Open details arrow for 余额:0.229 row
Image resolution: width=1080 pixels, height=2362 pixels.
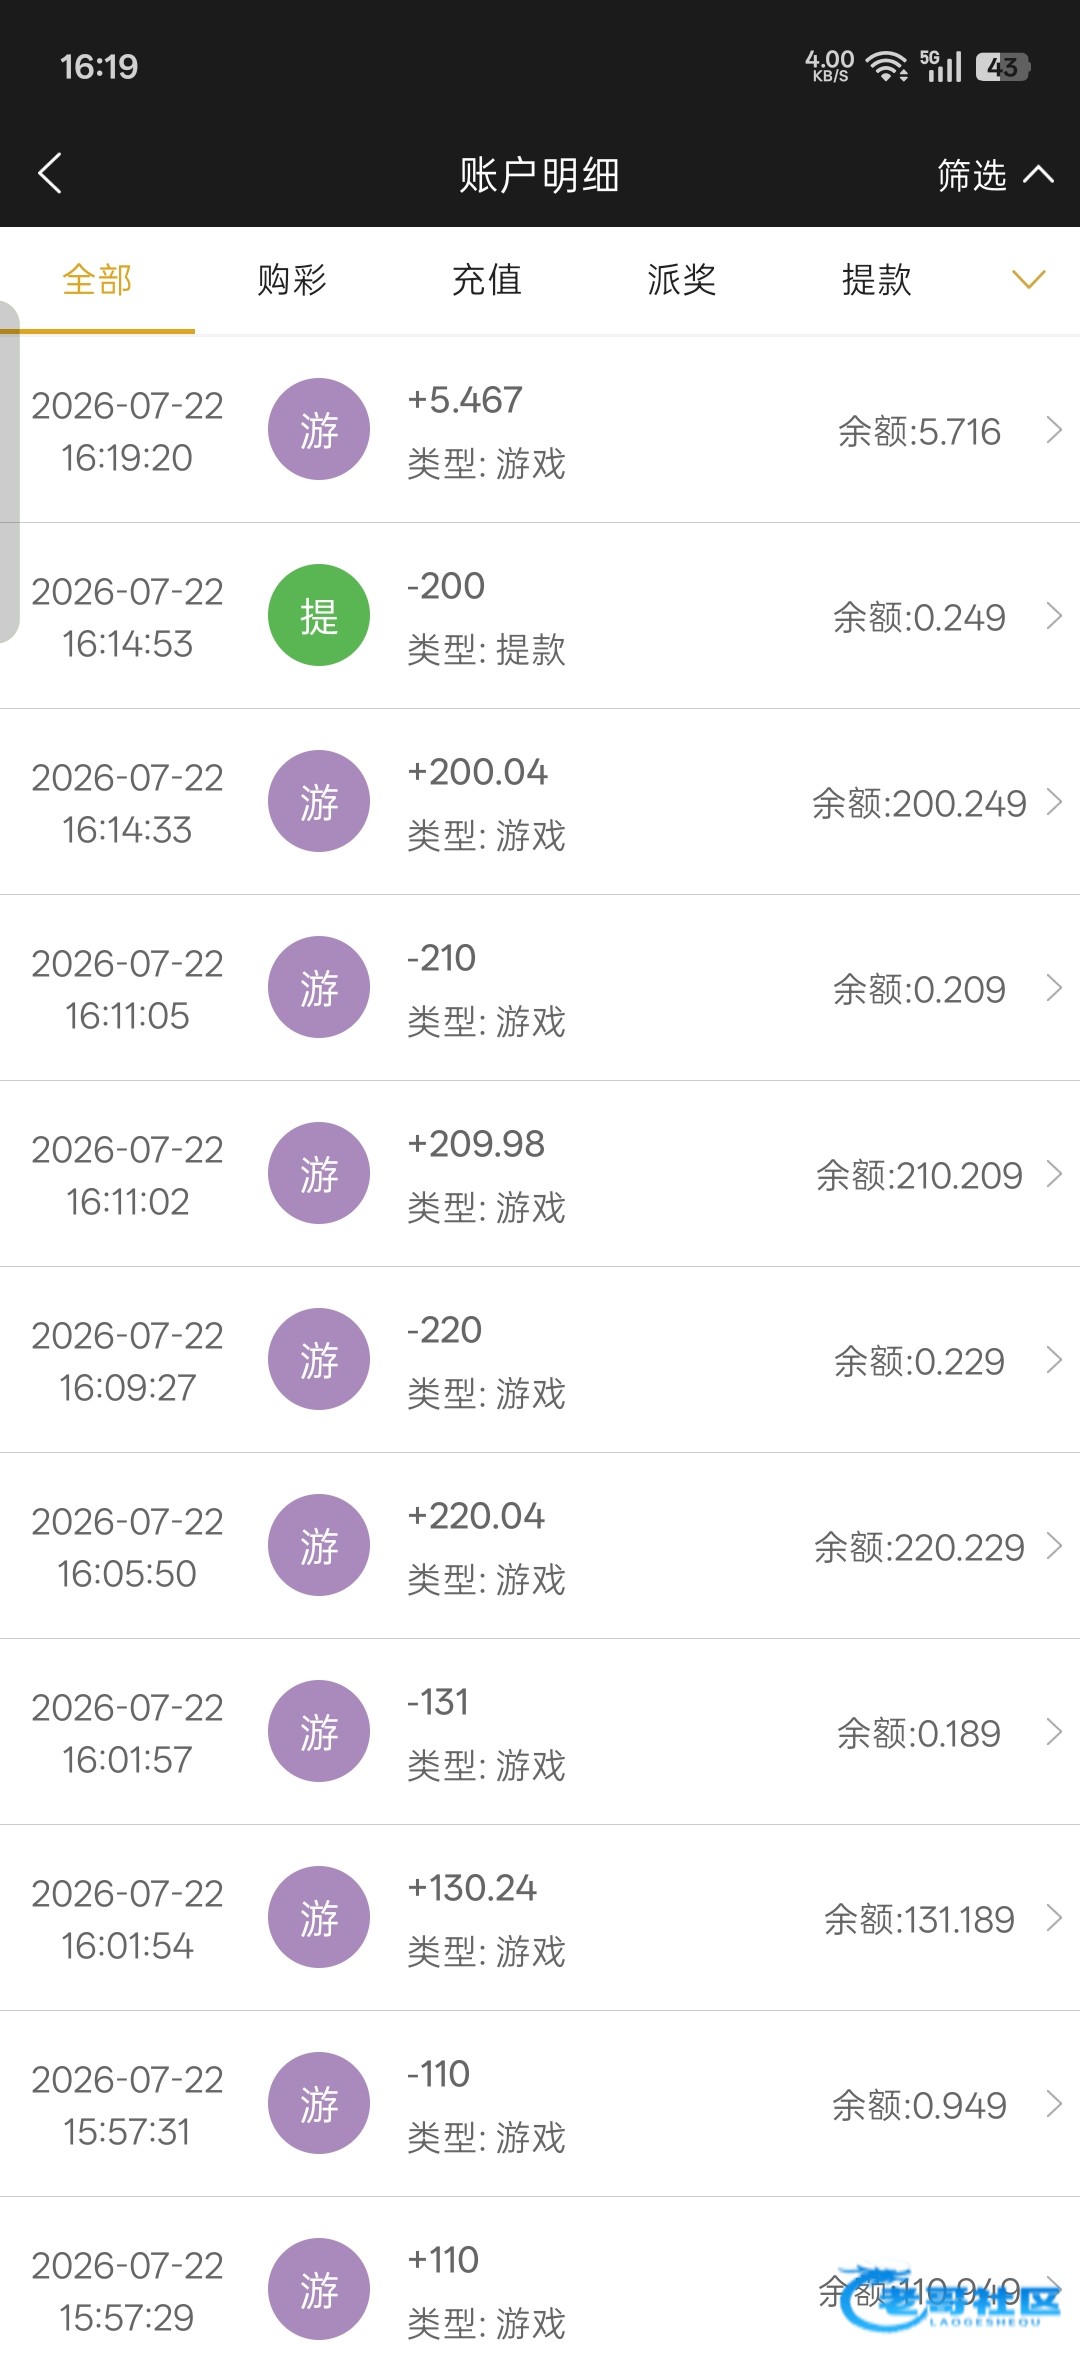click(1054, 1360)
